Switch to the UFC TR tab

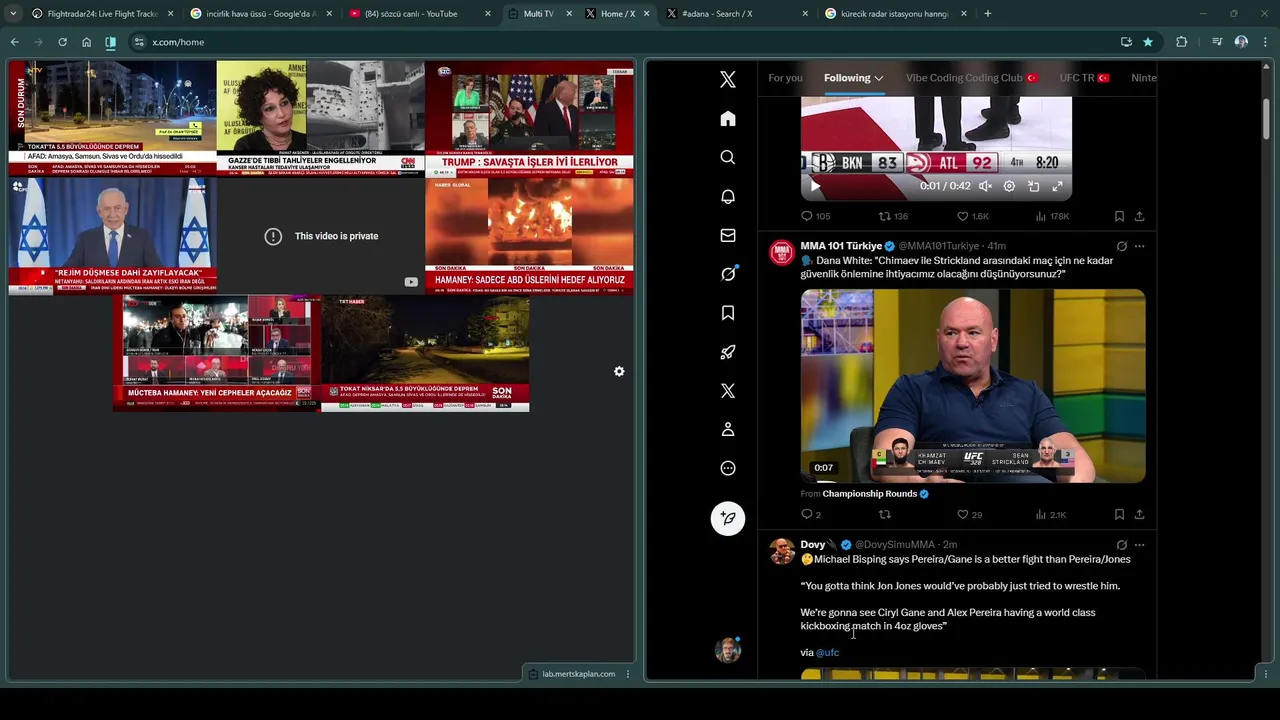tap(1084, 78)
